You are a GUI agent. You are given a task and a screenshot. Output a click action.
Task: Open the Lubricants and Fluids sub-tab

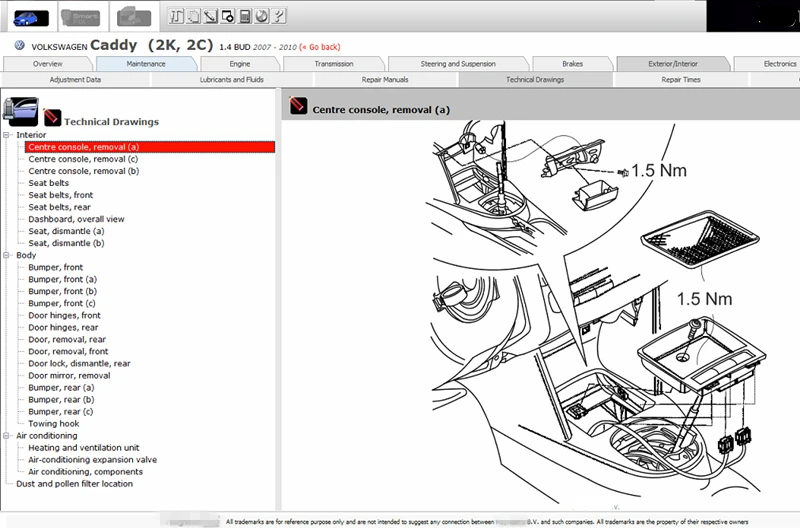[232, 80]
